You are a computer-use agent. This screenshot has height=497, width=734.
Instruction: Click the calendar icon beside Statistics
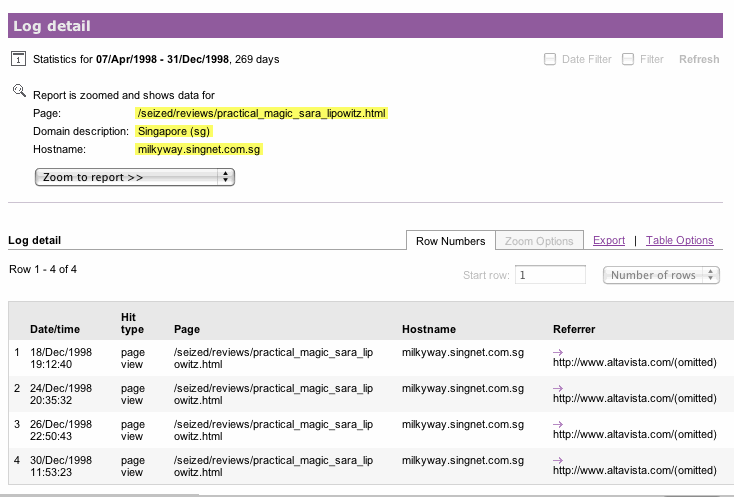pyautogui.click(x=18, y=59)
